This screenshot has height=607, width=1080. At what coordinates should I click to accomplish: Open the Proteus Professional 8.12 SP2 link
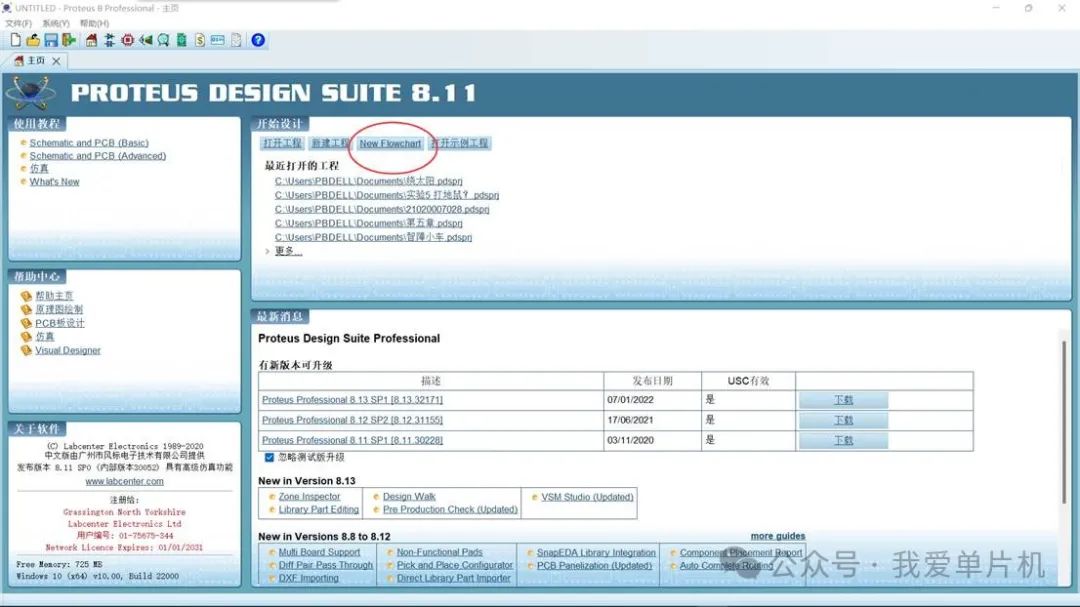[x=352, y=420]
